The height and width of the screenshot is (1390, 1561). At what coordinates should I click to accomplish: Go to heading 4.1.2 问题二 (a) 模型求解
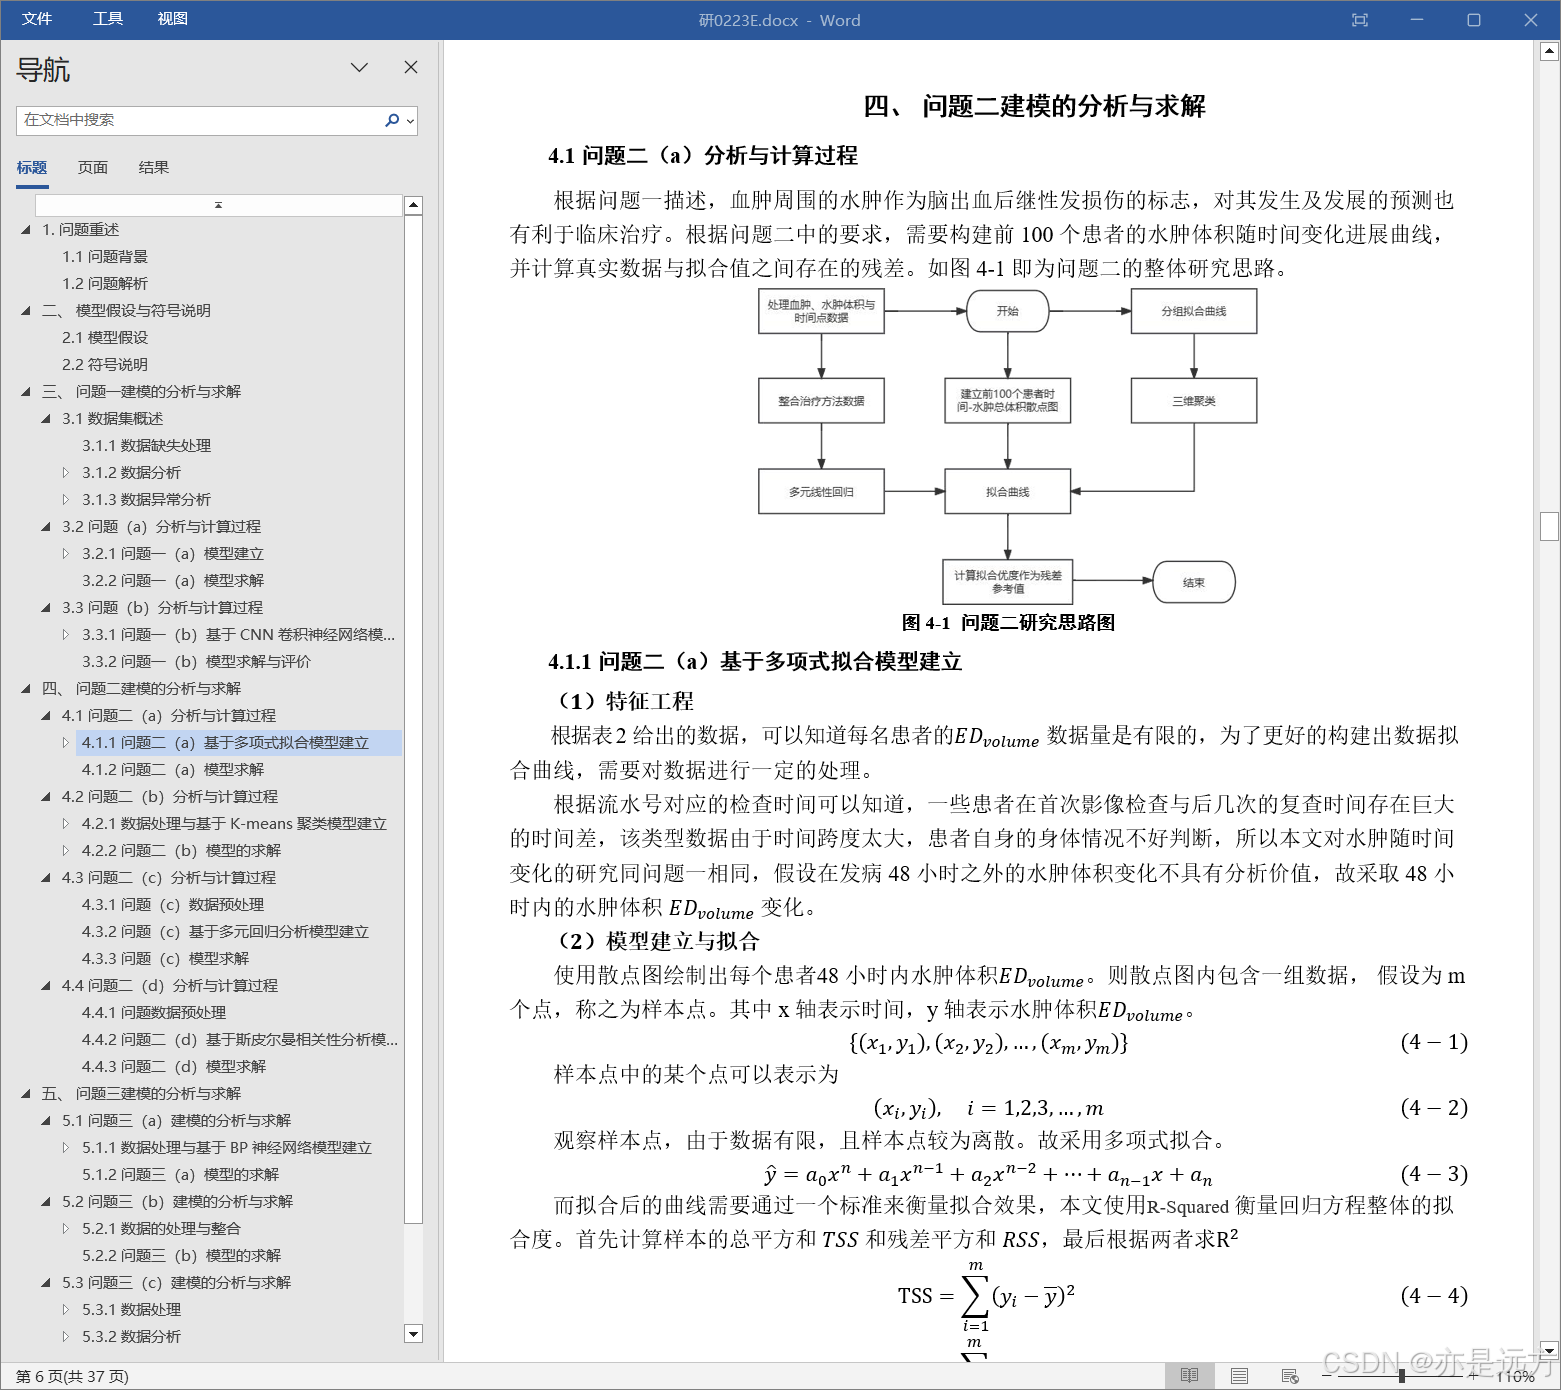tap(173, 770)
